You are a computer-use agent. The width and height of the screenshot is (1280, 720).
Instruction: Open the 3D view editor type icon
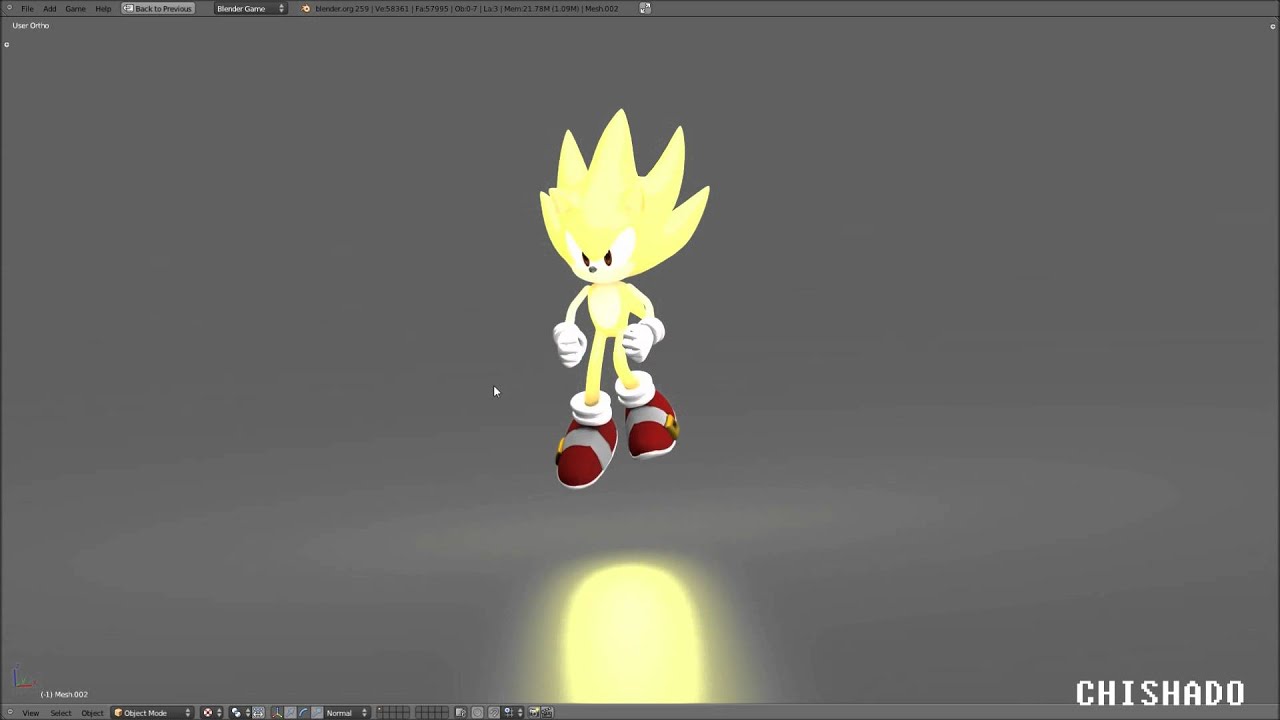tap(10, 713)
